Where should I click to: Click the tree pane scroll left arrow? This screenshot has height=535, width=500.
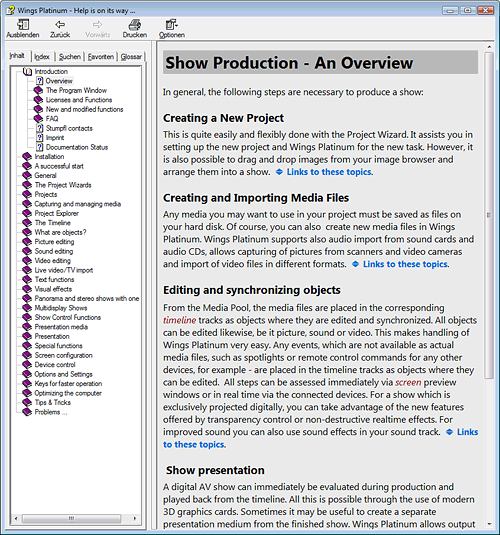[x=16, y=519]
